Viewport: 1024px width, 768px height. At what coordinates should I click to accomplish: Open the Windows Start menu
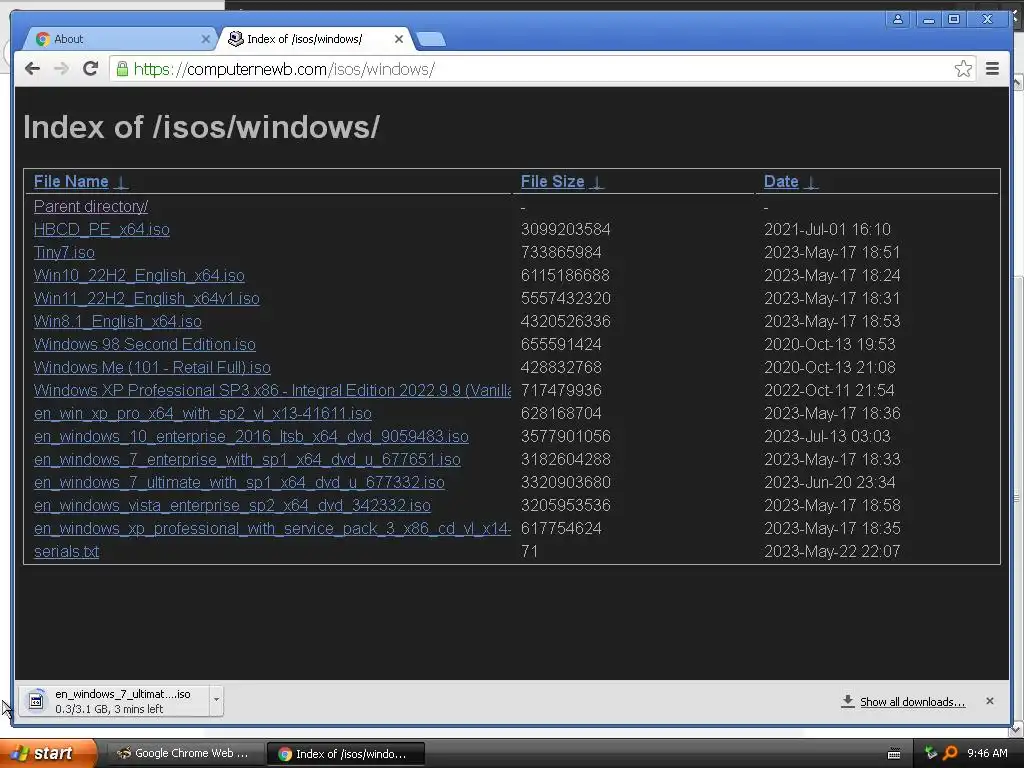pyautogui.click(x=49, y=754)
